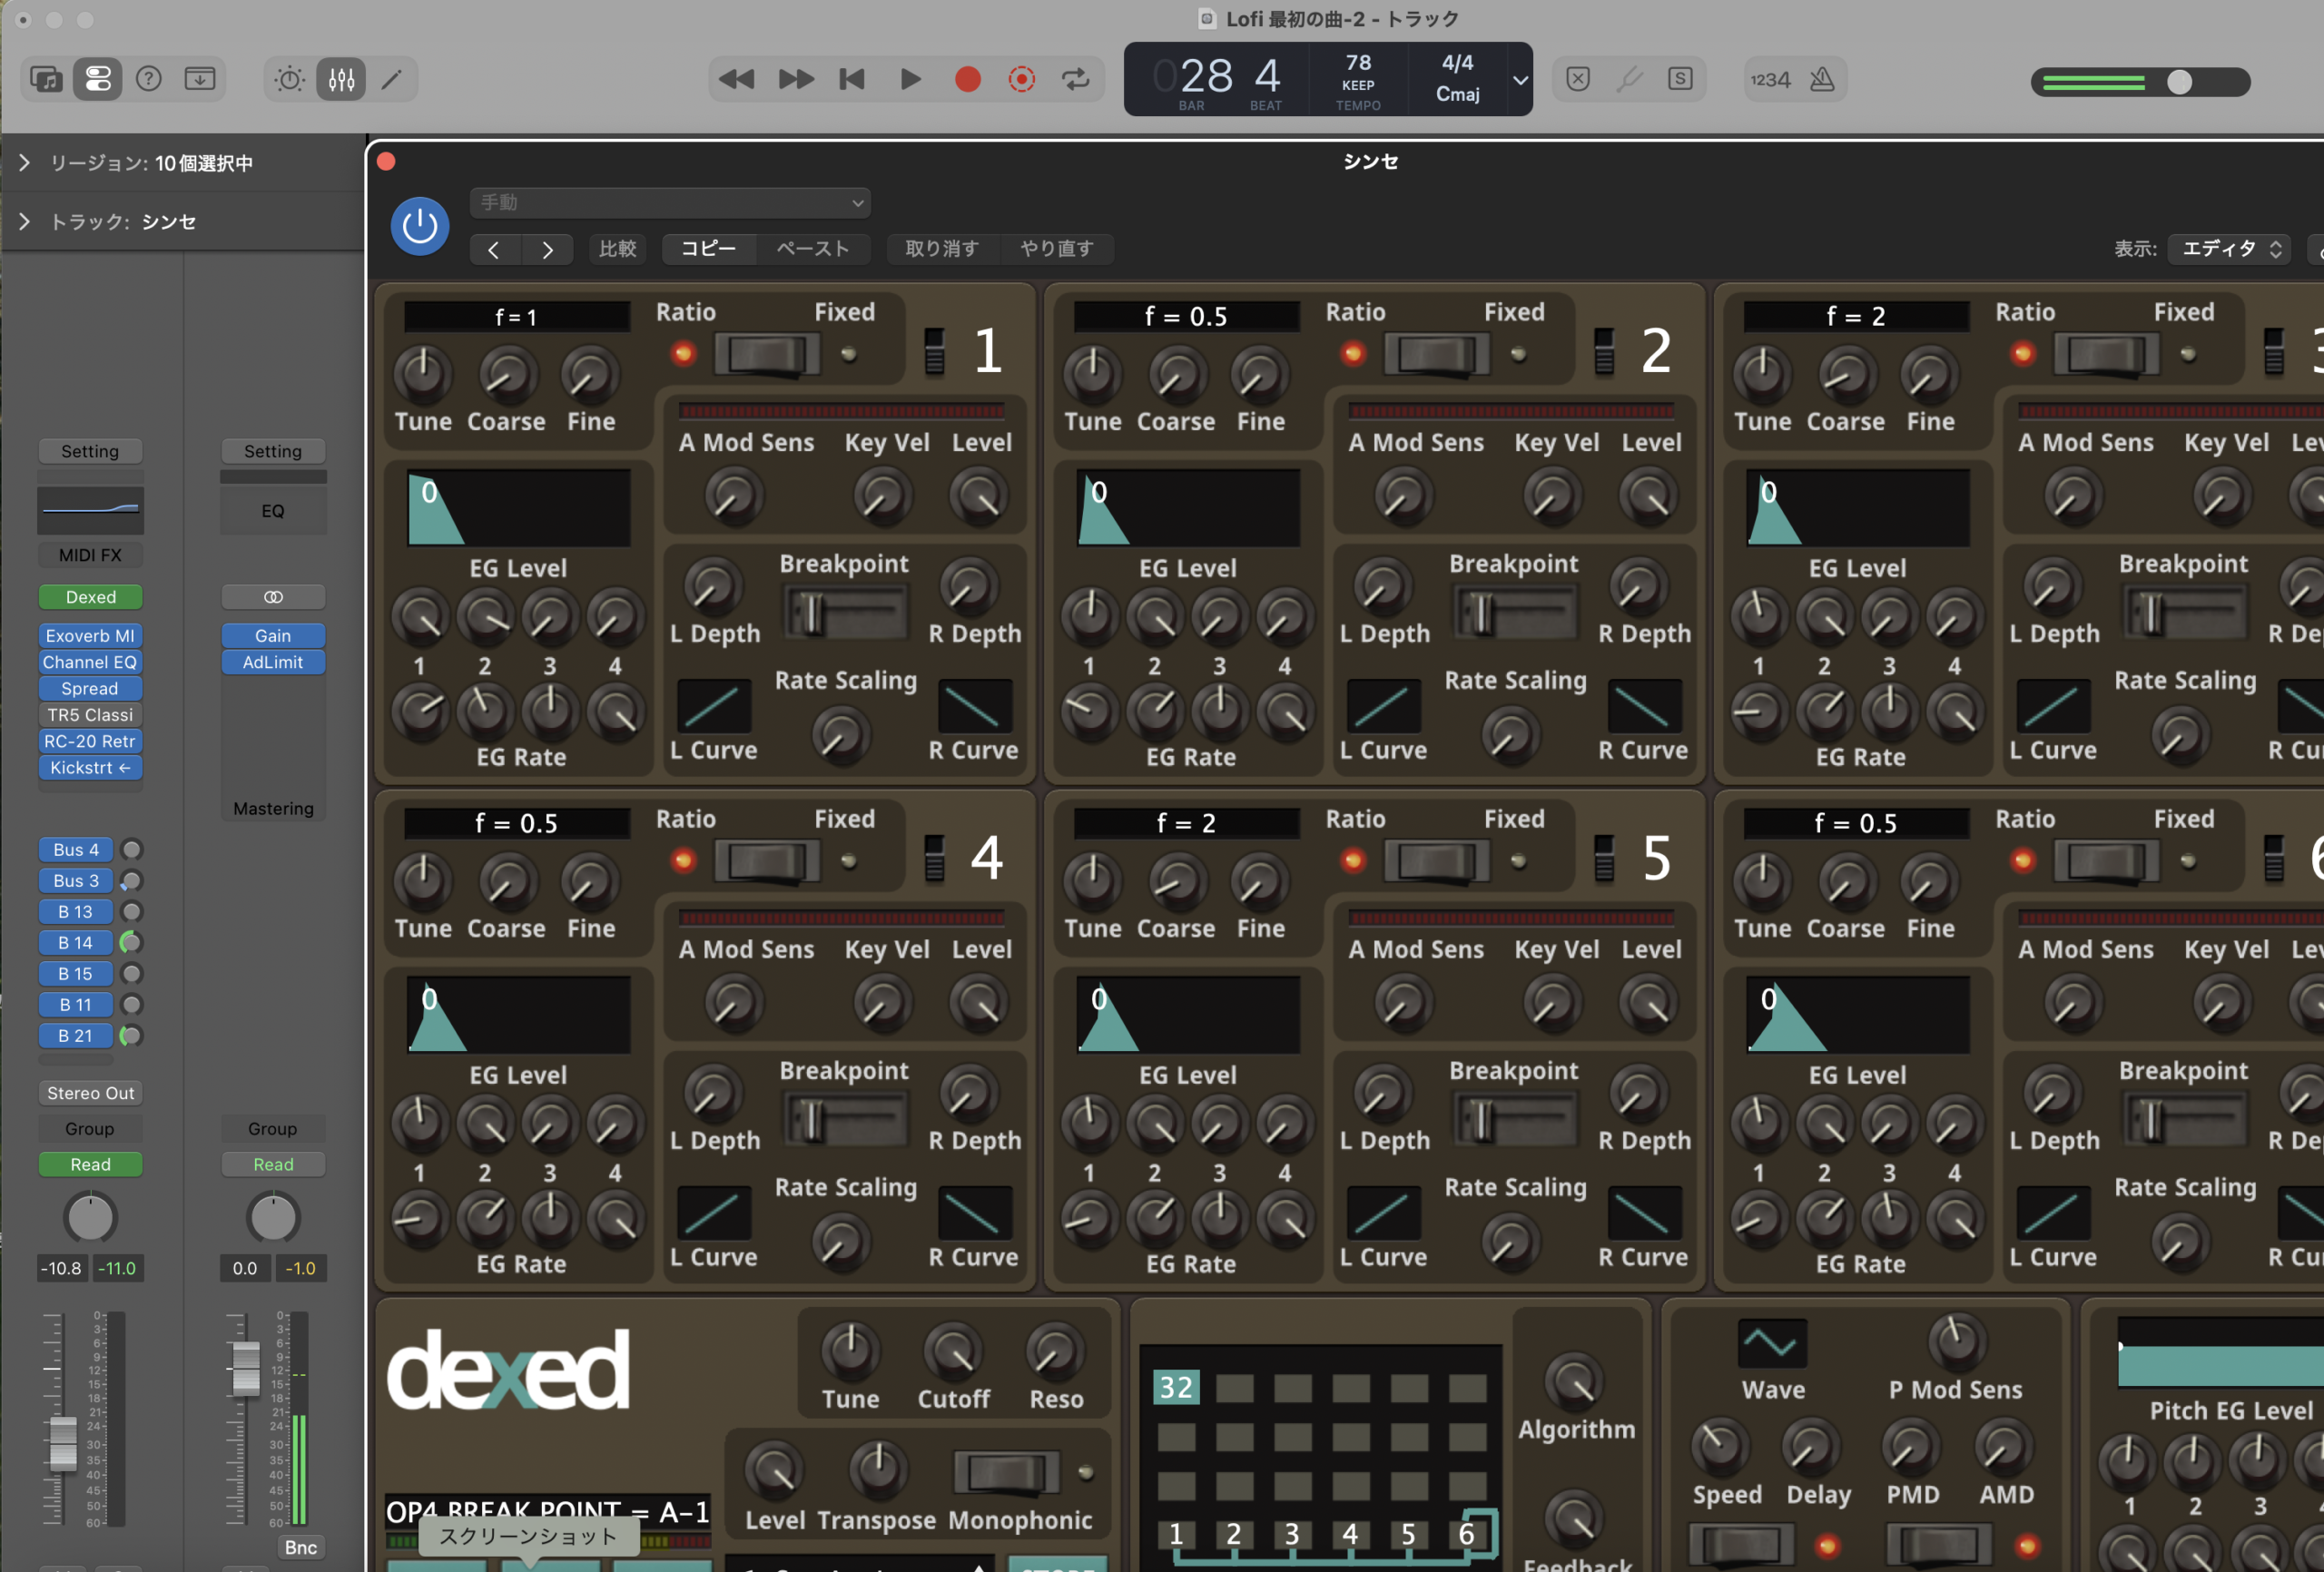This screenshot has width=2324, height=1572.
Task: Open the 手動 preset dropdown
Action: click(670, 202)
